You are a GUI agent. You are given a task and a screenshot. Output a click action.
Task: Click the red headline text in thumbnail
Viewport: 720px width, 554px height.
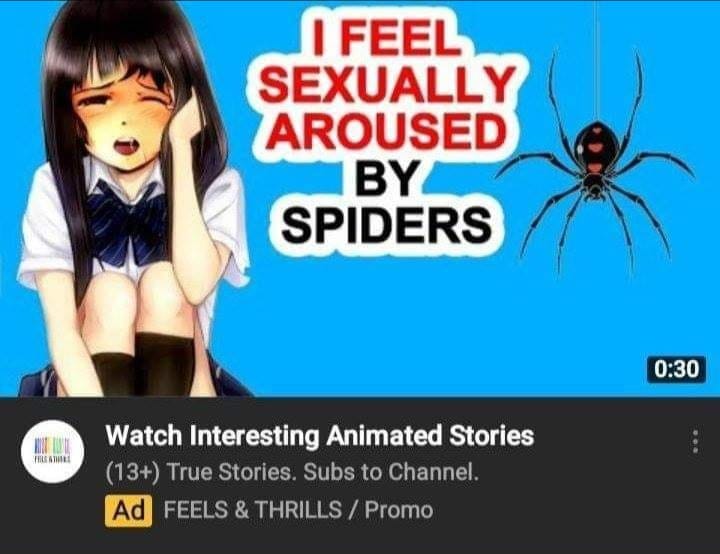388,85
